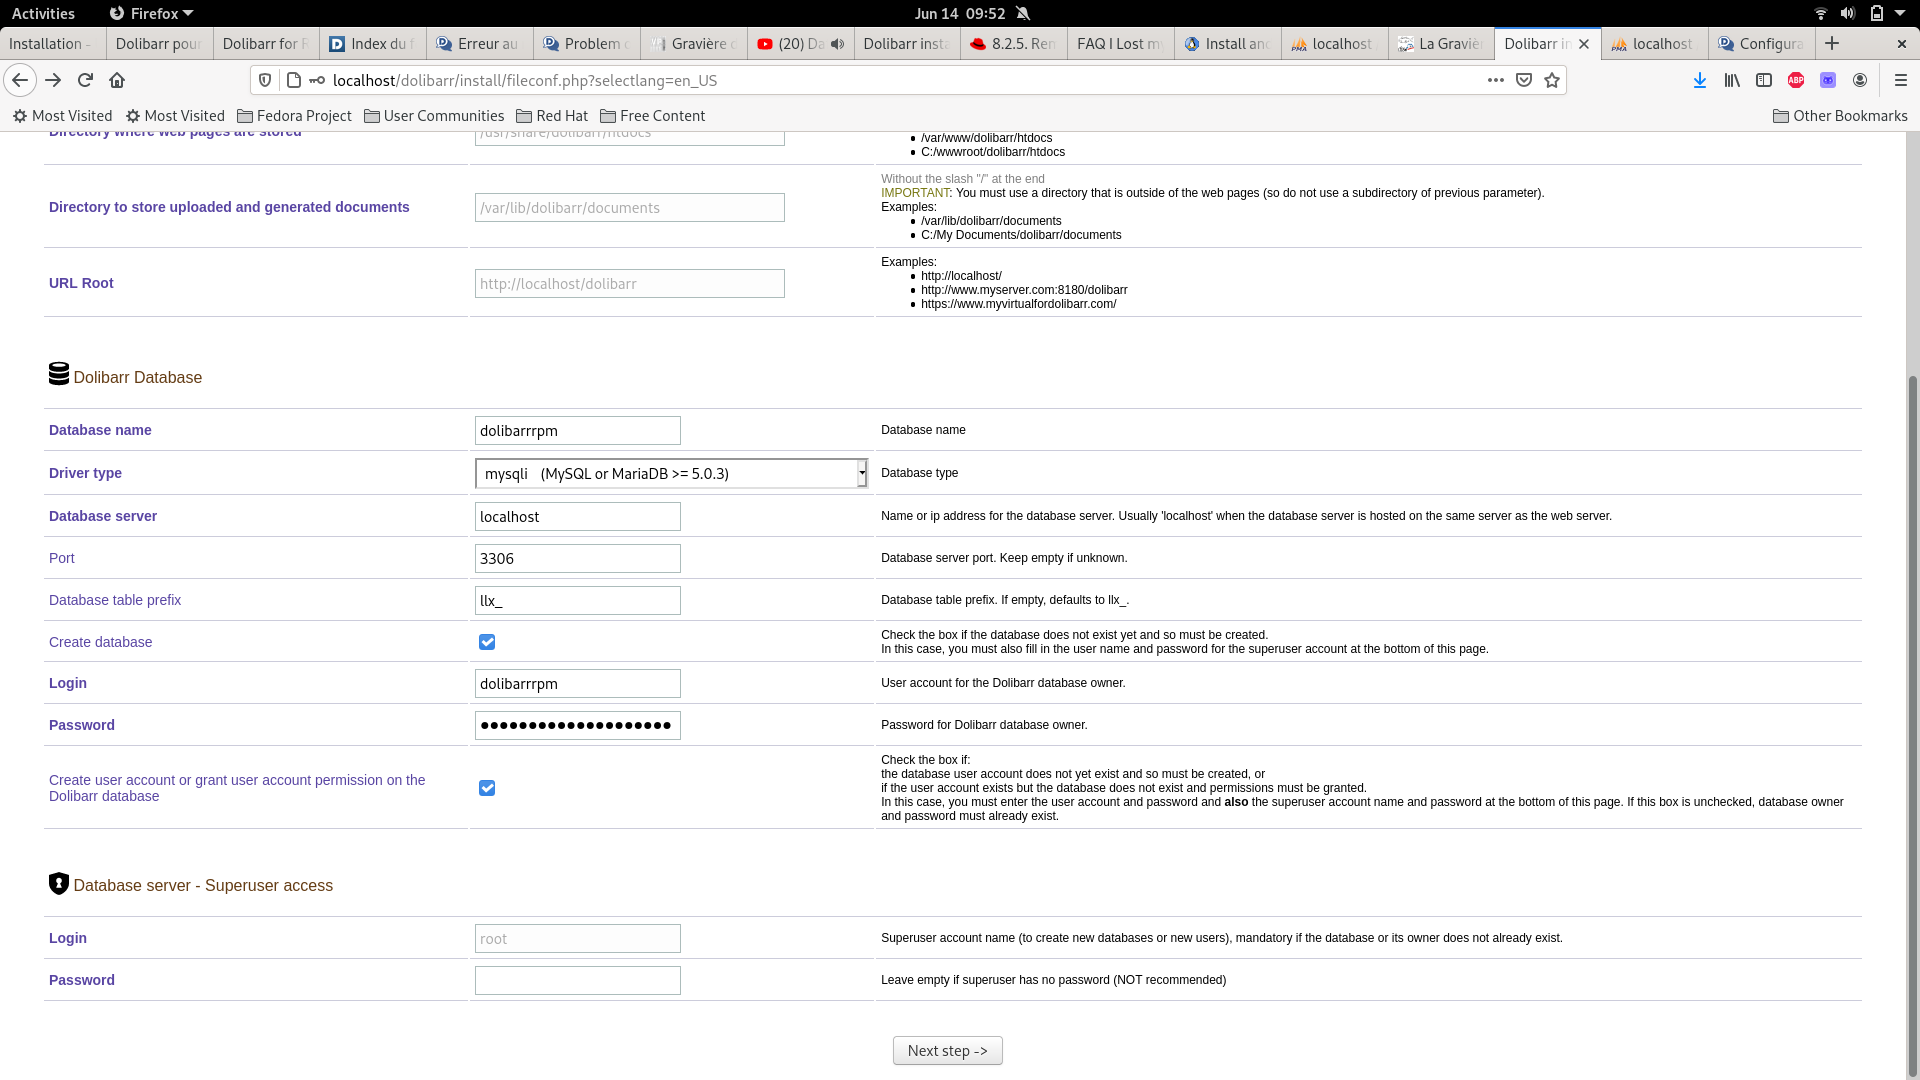Screen dimensions: 1920x1080
Task: Switch to the 8.2.5. Ren tab
Action: pos(1013,44)
